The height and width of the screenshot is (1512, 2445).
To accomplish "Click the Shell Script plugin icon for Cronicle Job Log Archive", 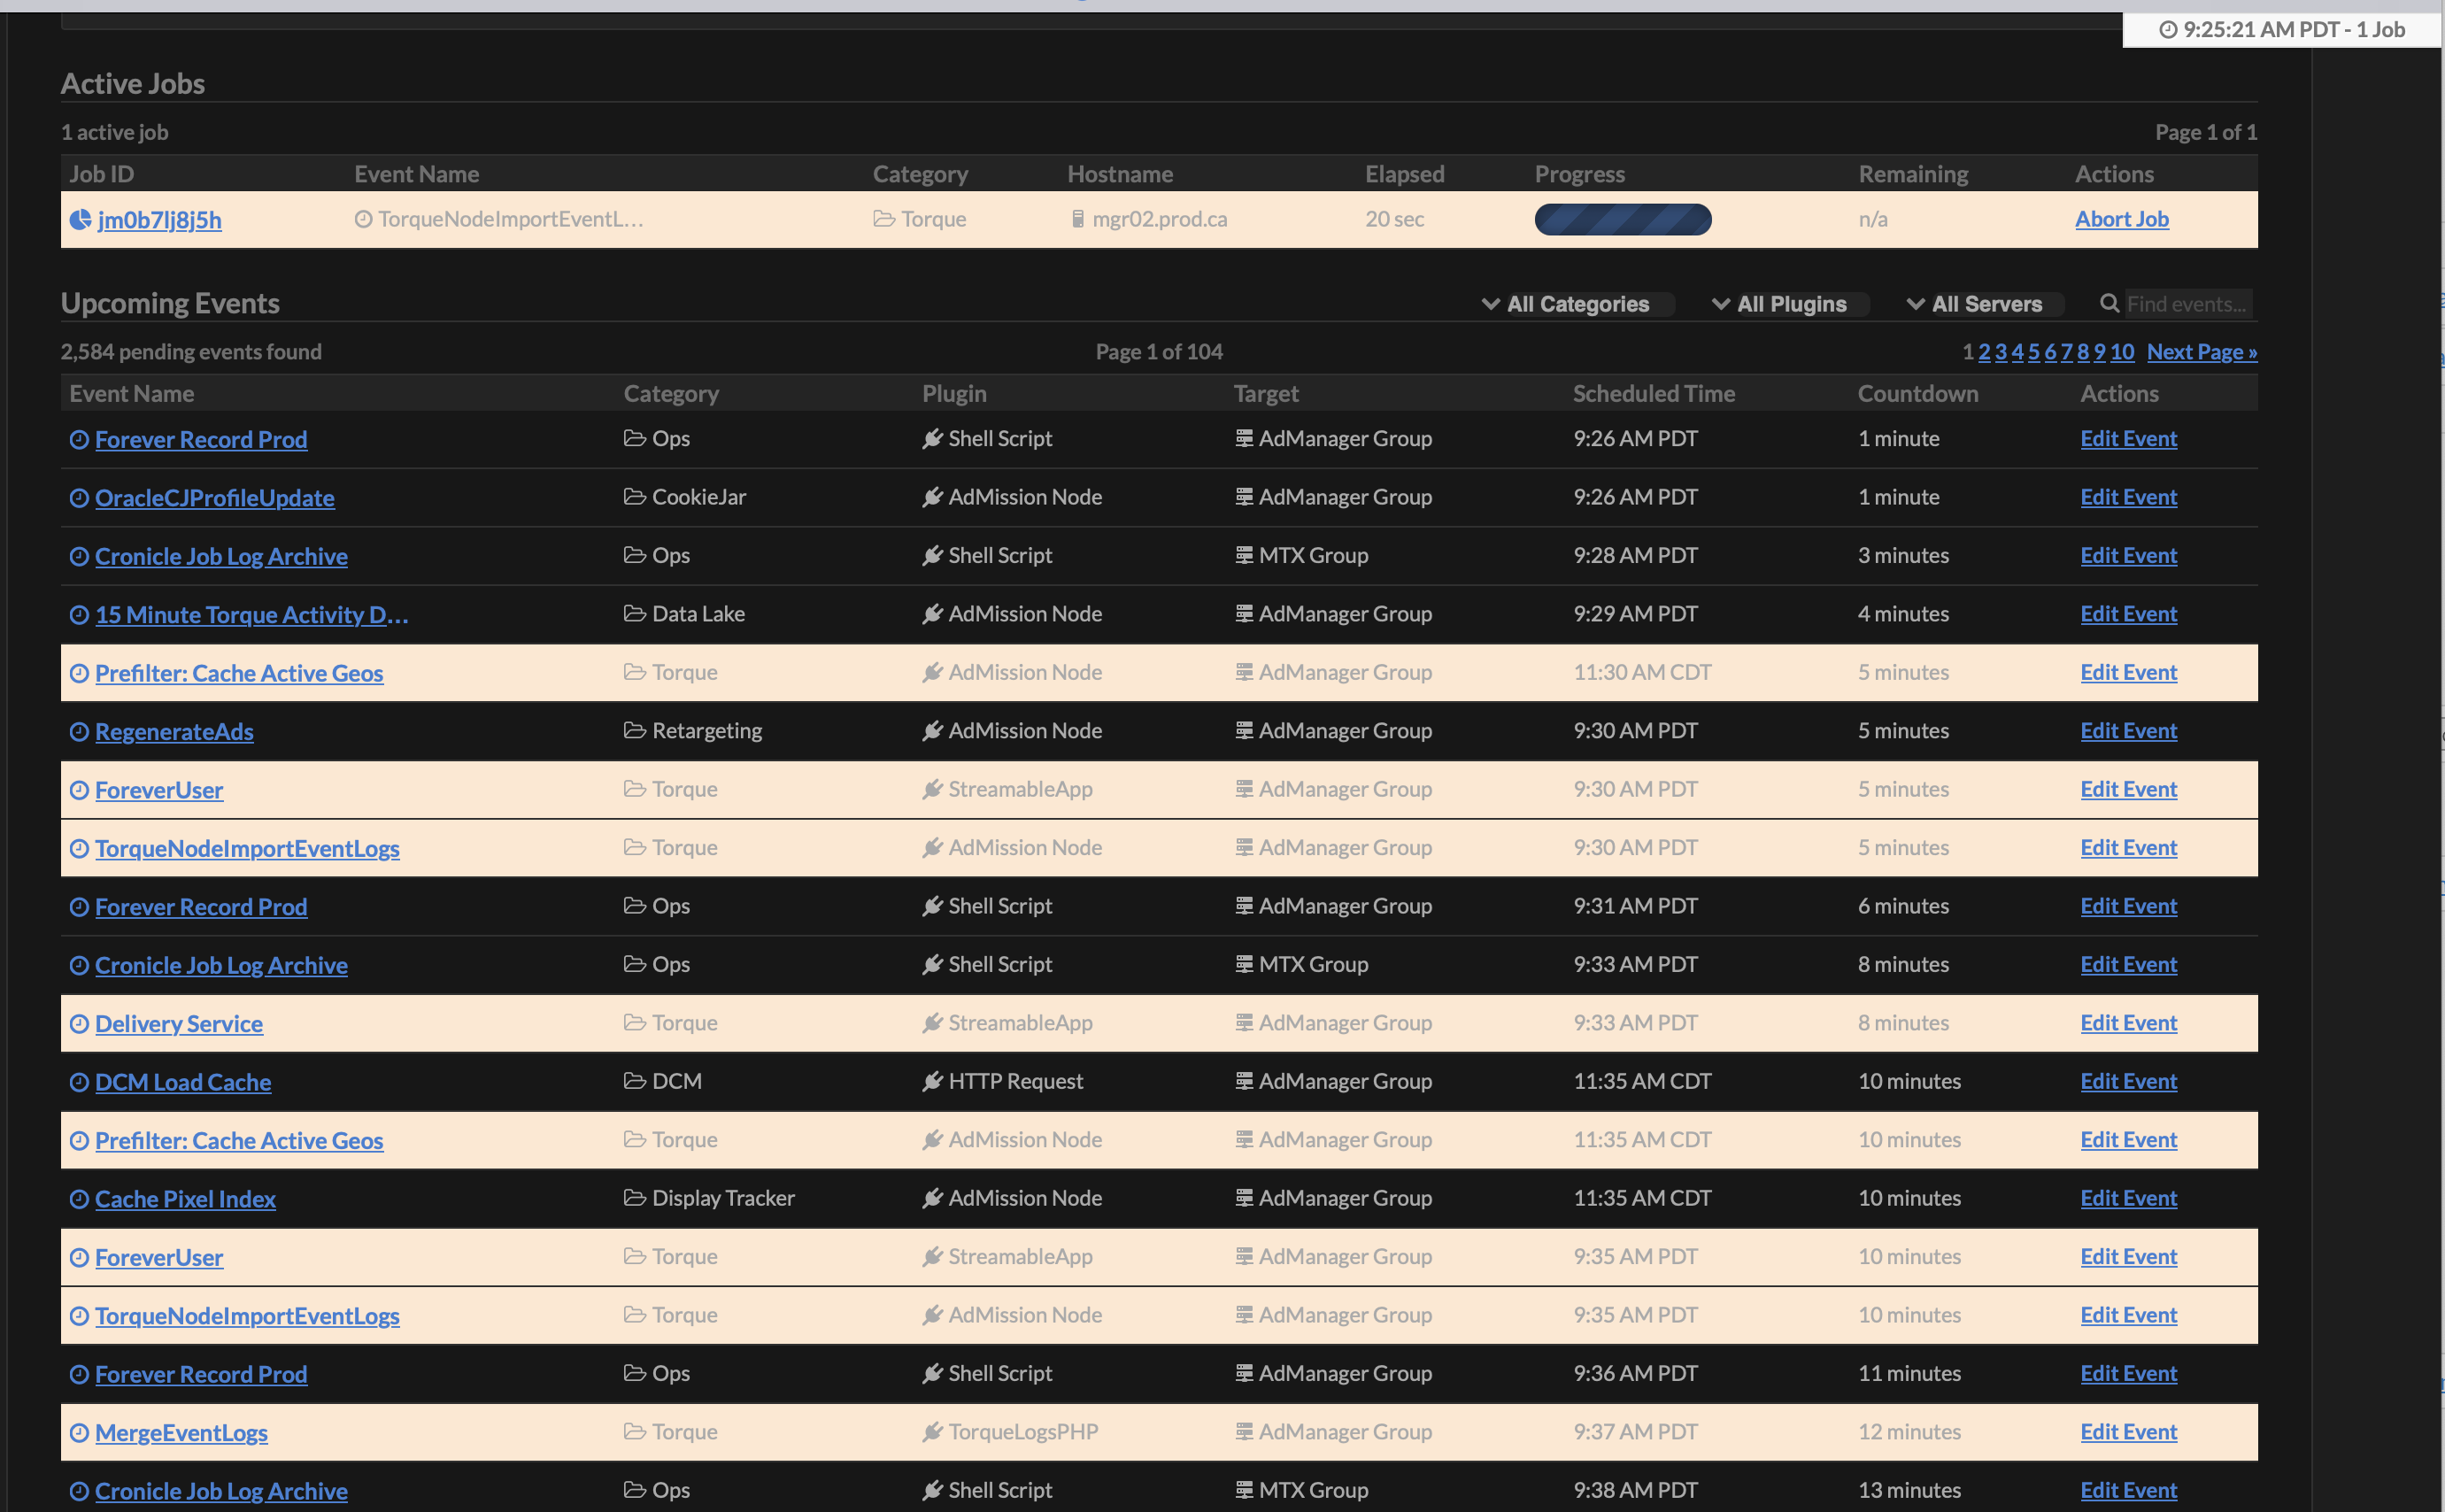I will (x=931, y=555).
